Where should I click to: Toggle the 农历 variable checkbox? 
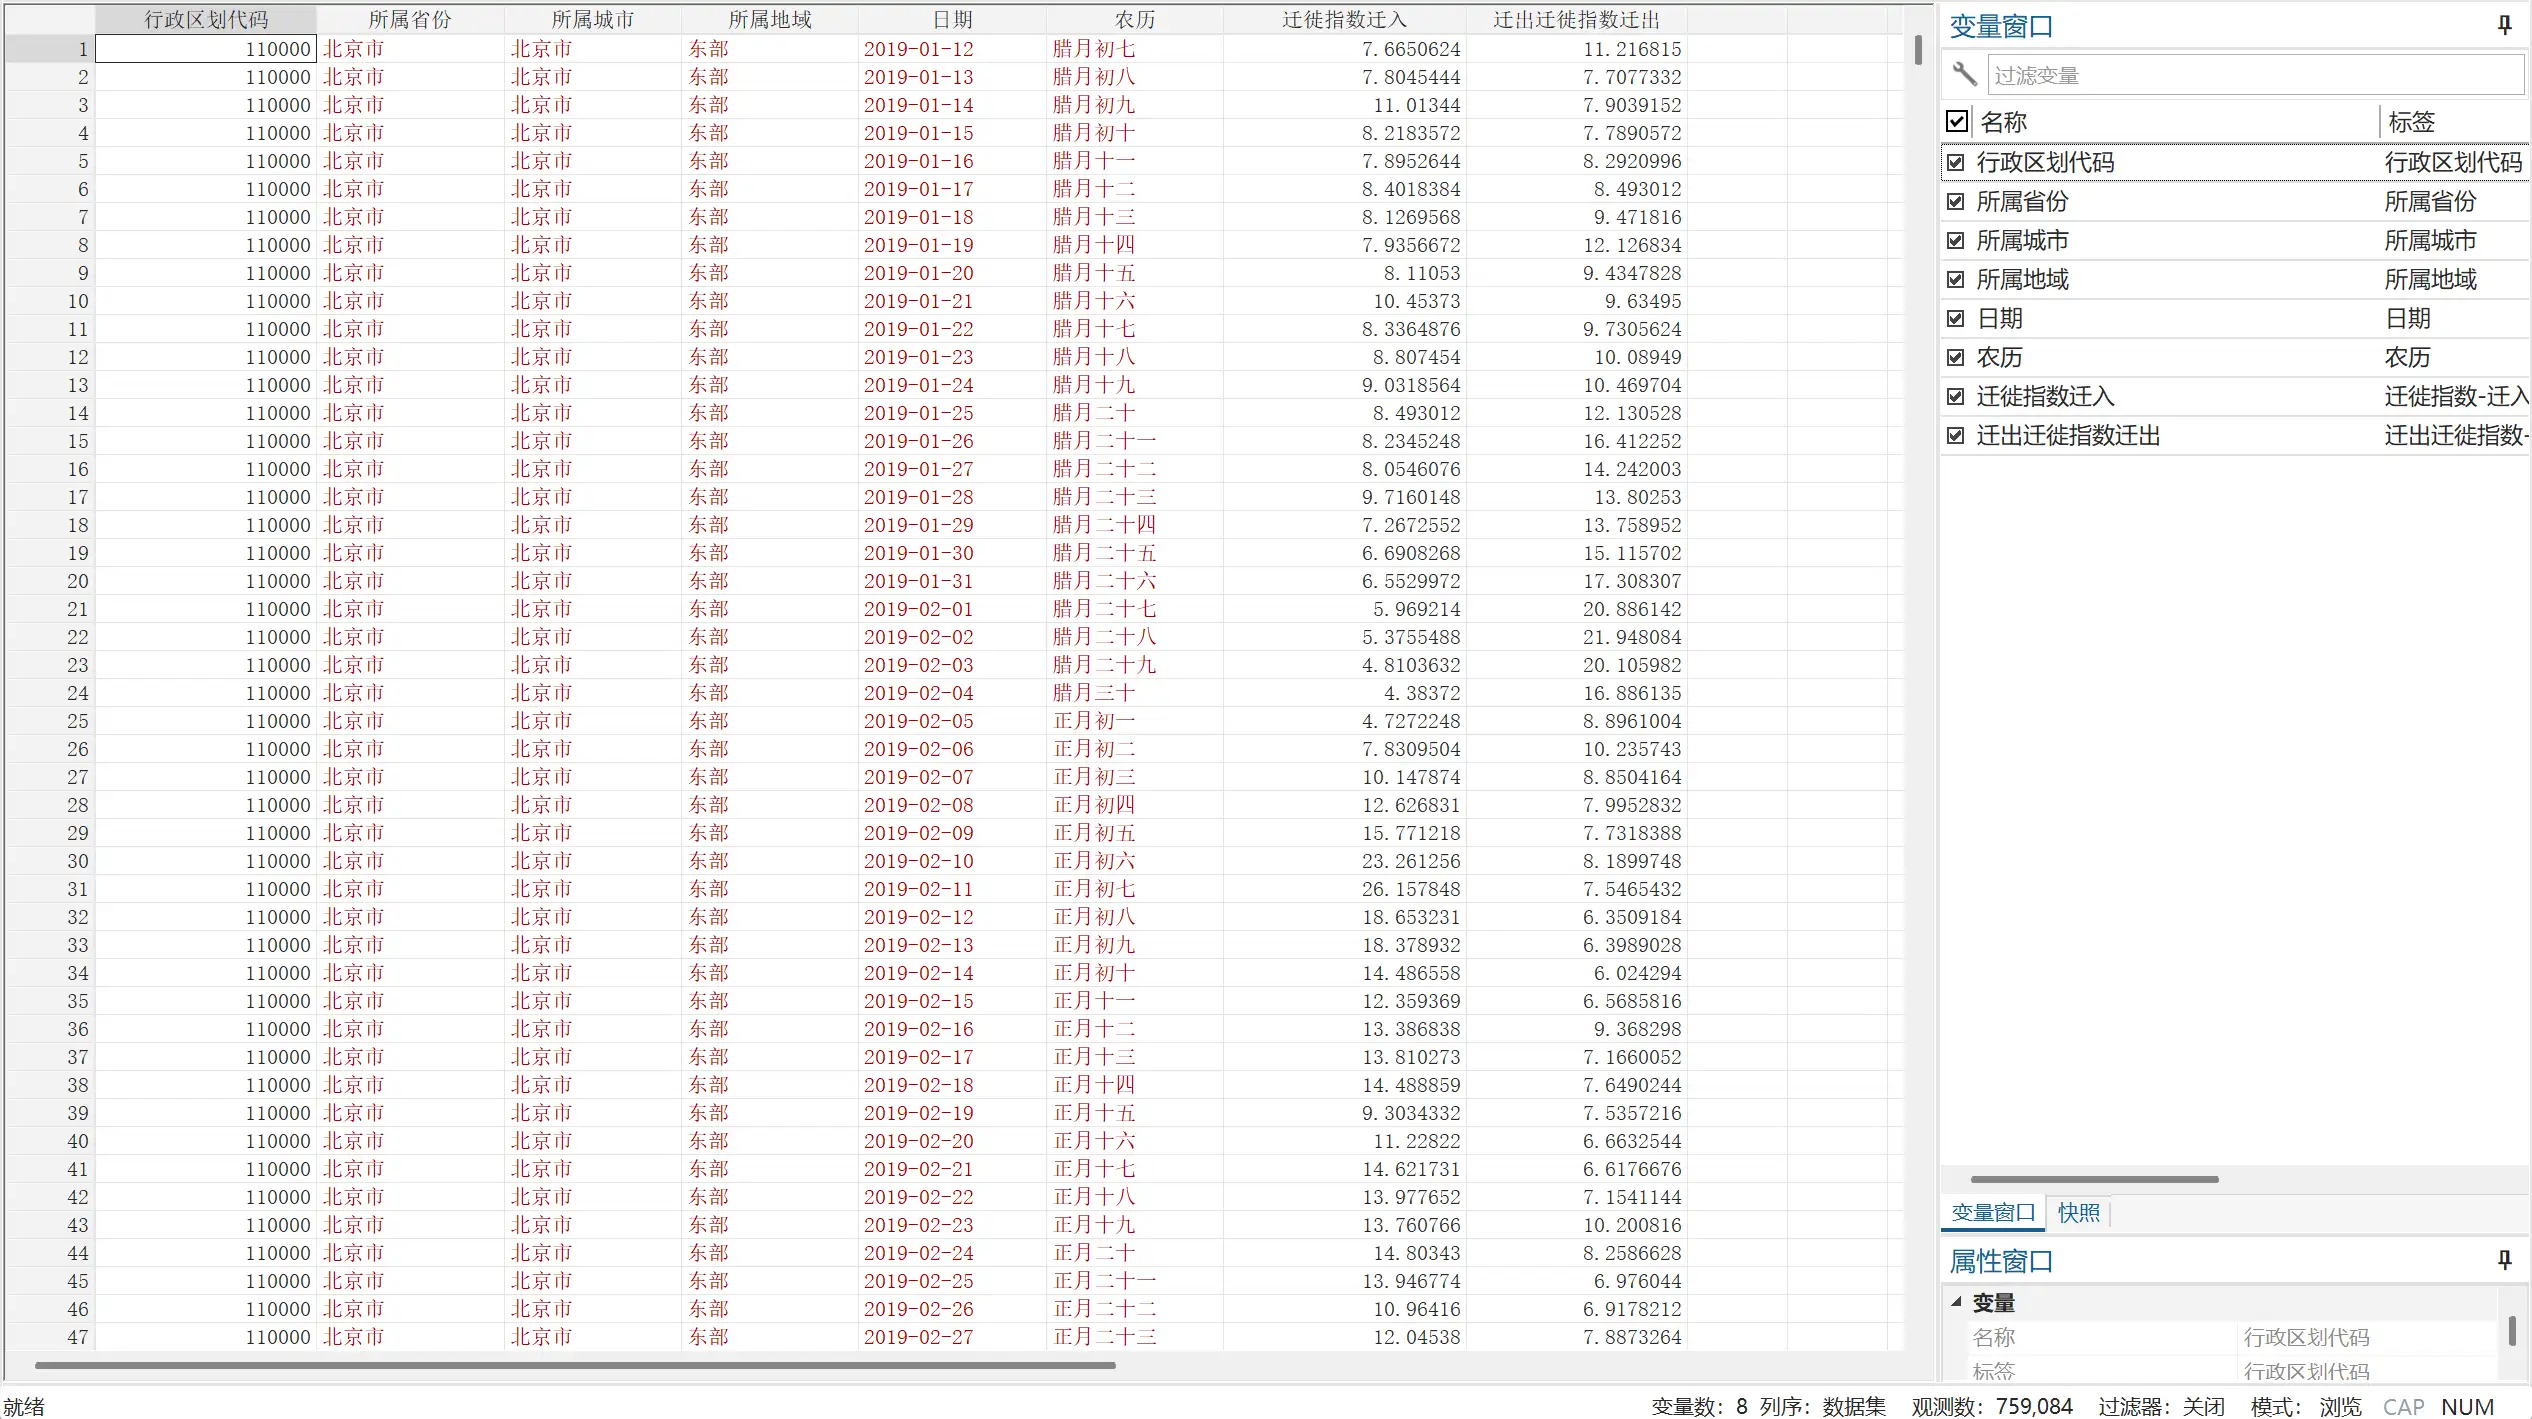pyautogui.click(x=1956, y=358)
